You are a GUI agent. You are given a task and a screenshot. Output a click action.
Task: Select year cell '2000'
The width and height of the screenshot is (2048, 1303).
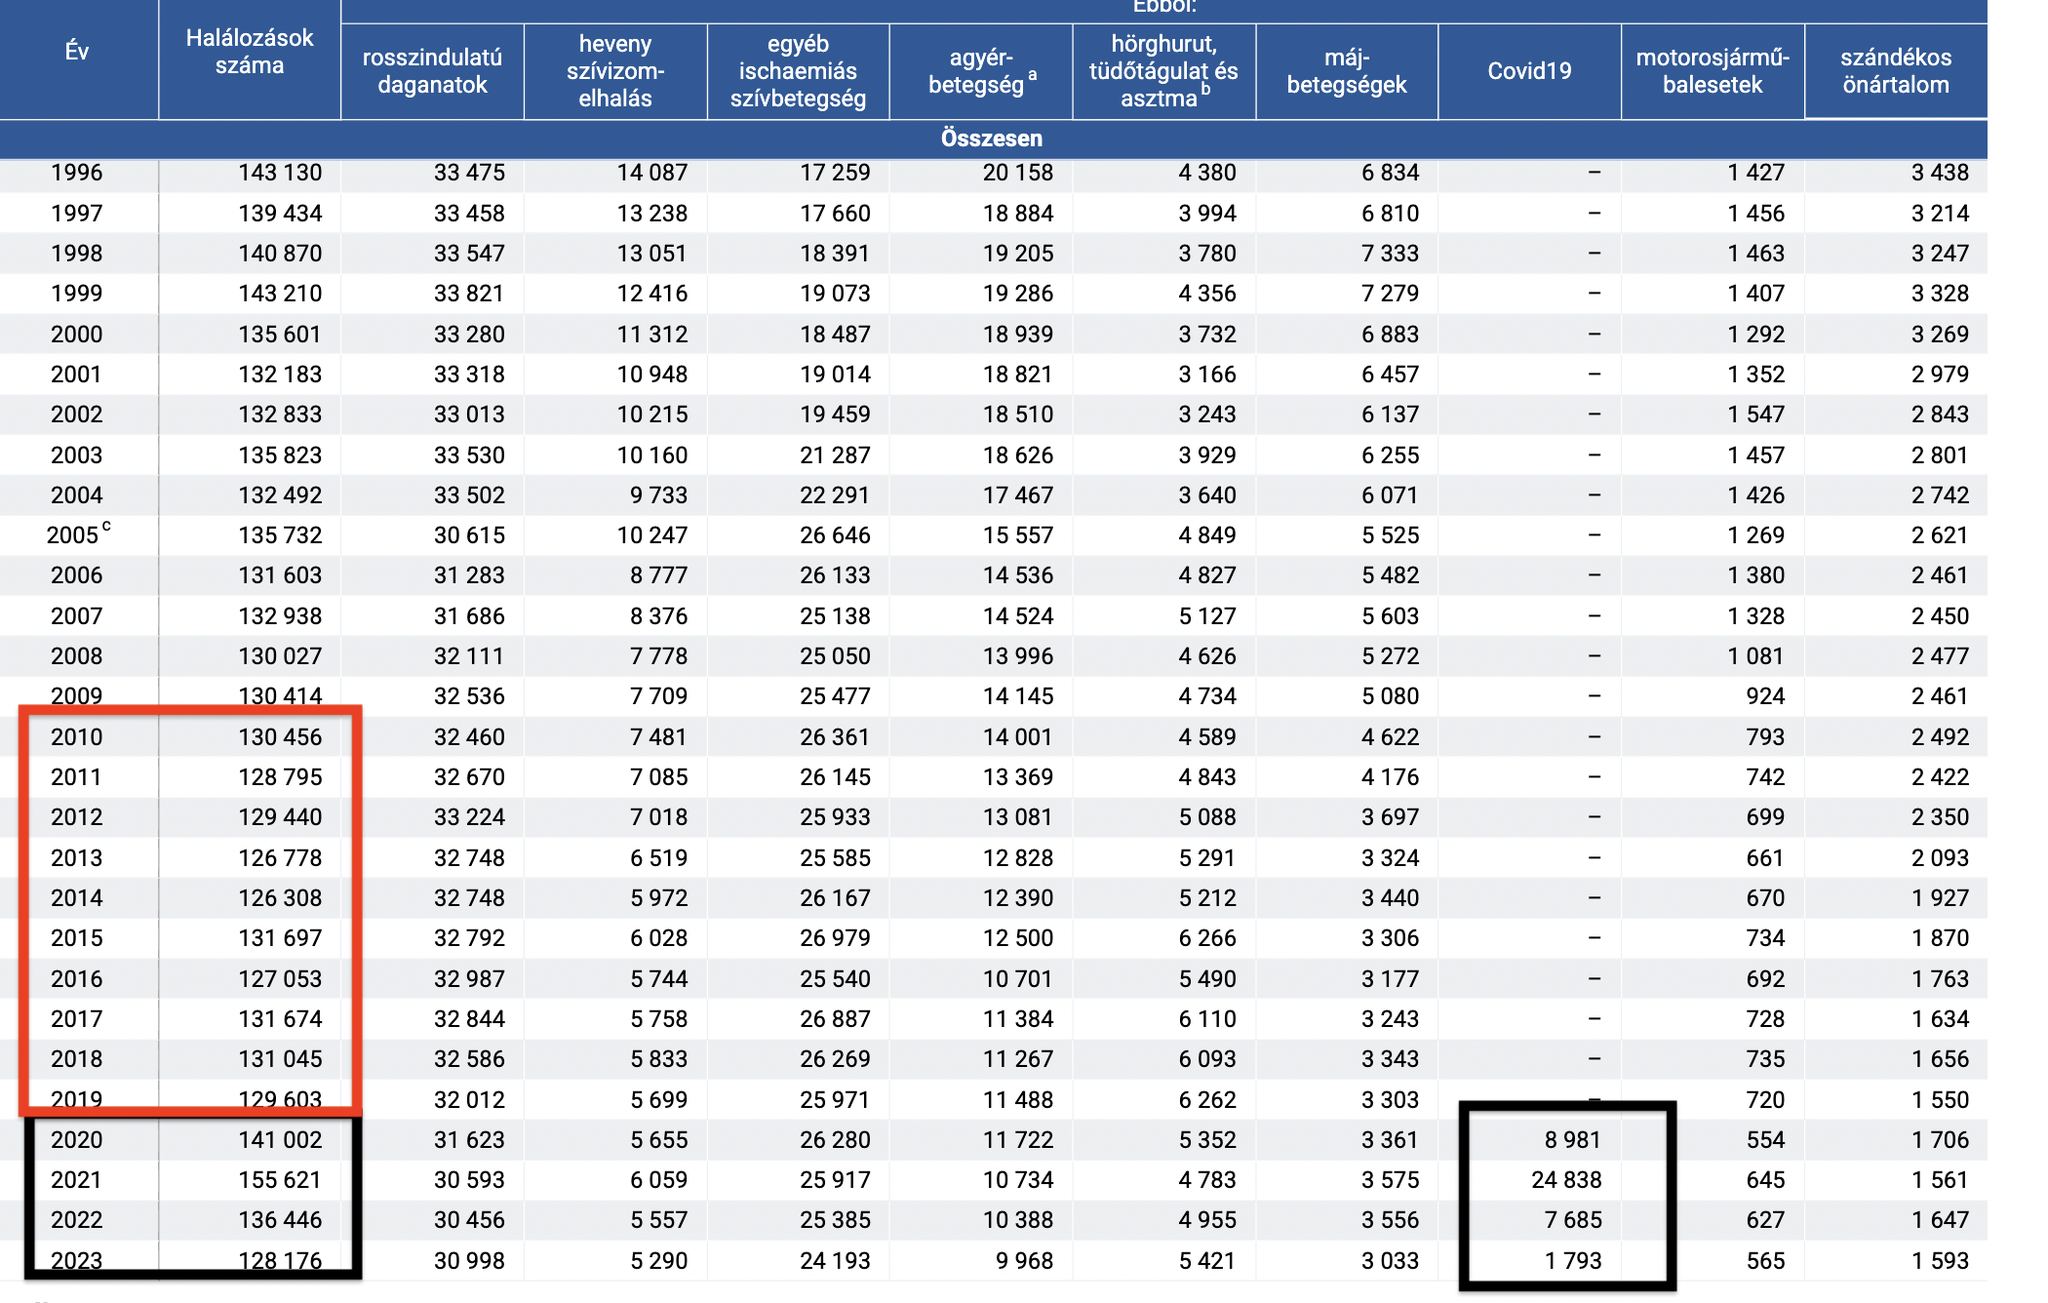click(77, 334)
